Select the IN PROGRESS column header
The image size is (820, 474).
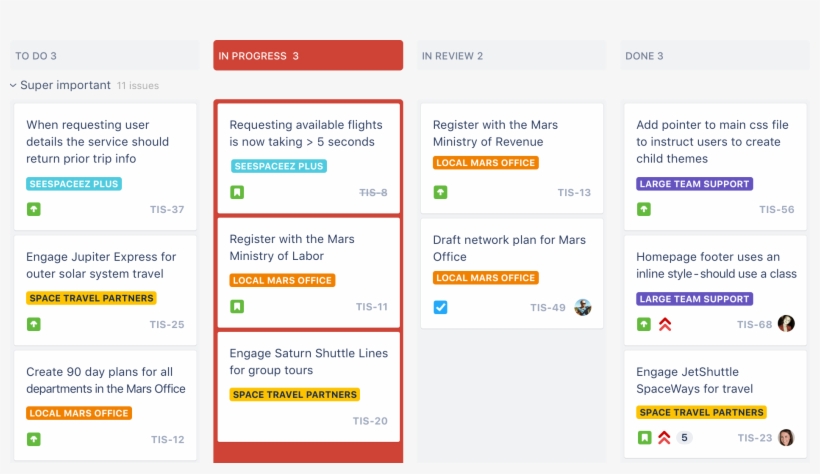point(308,56)
